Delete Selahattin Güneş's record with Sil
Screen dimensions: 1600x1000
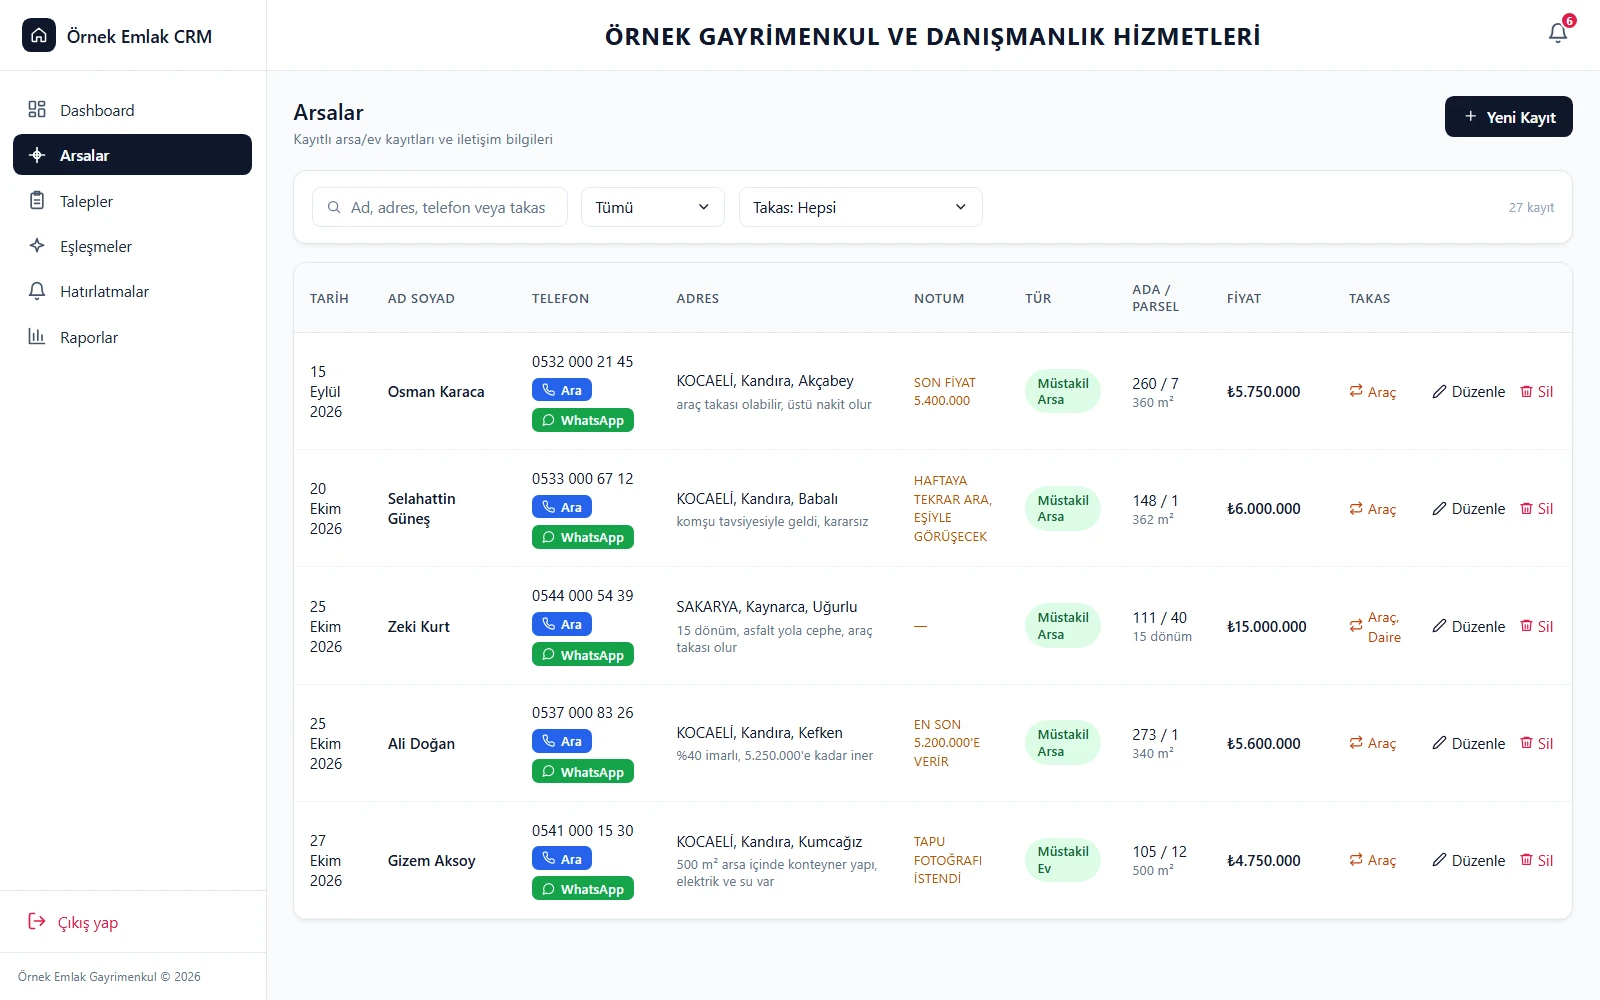(1536, 508)
